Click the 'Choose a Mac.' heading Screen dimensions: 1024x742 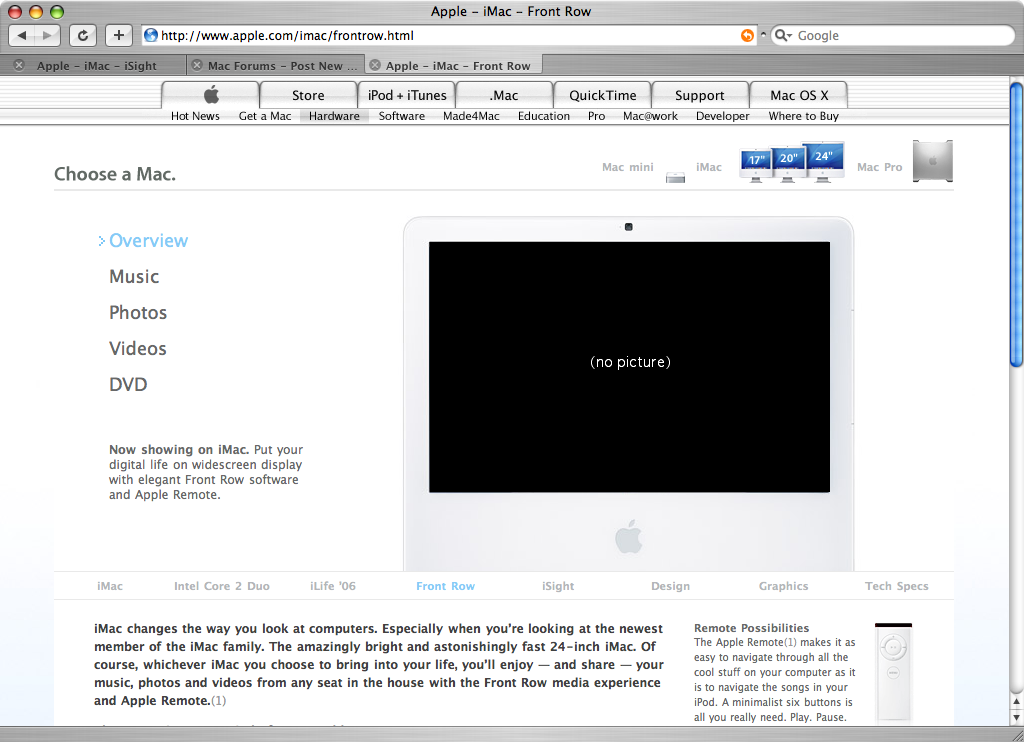(115, 174)
